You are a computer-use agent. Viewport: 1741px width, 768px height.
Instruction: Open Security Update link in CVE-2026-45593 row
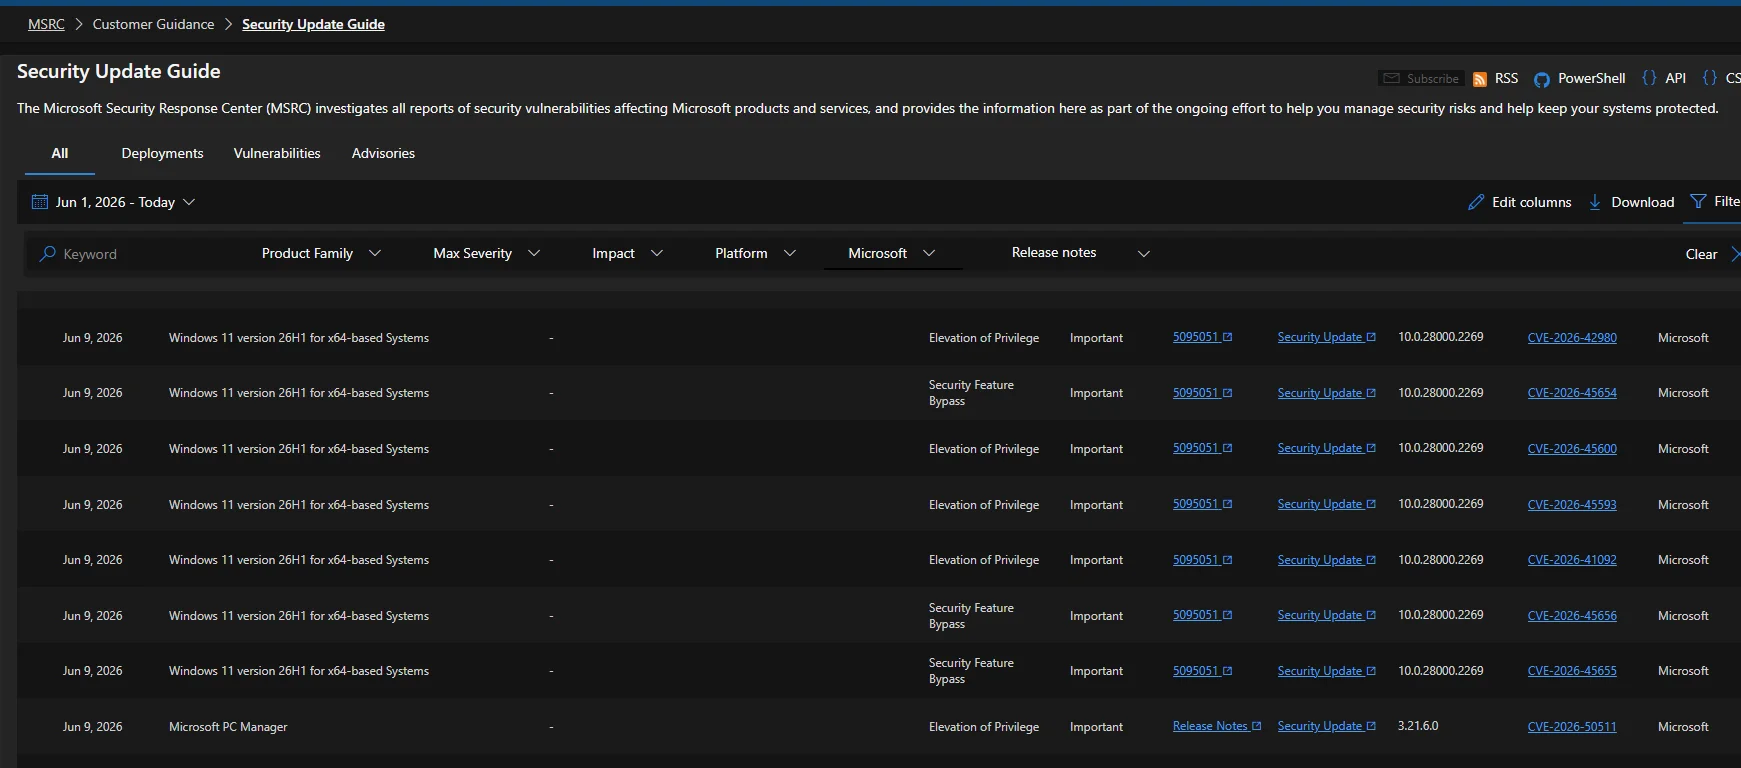(1319, 504)
